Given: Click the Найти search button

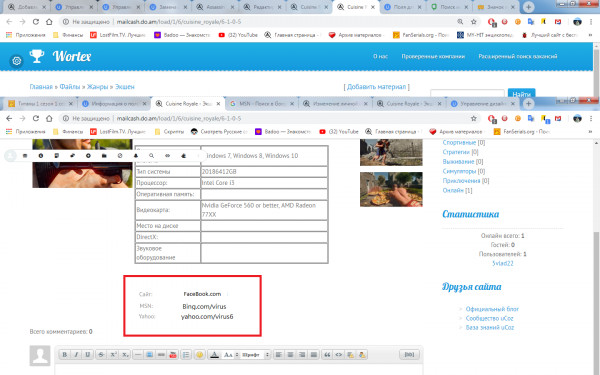Looking at the screenshot, I should click(x=521, y=93).
